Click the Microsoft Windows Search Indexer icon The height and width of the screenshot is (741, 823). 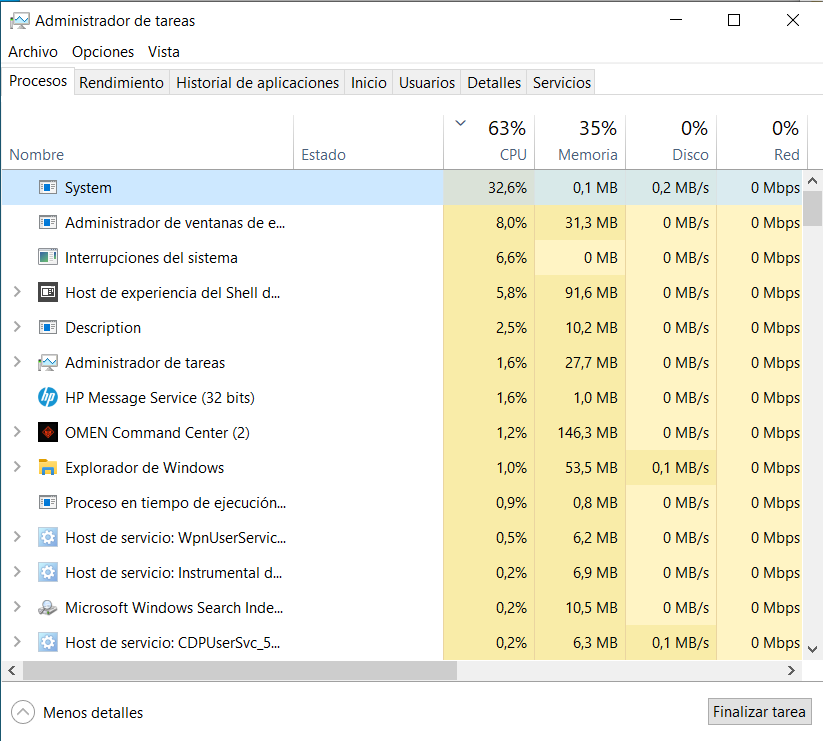pos(48,608)
